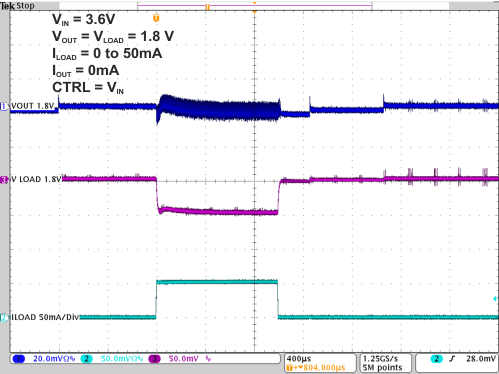Click the CTRL = VIN annotation
499x374 pixels.
(88, 88)
